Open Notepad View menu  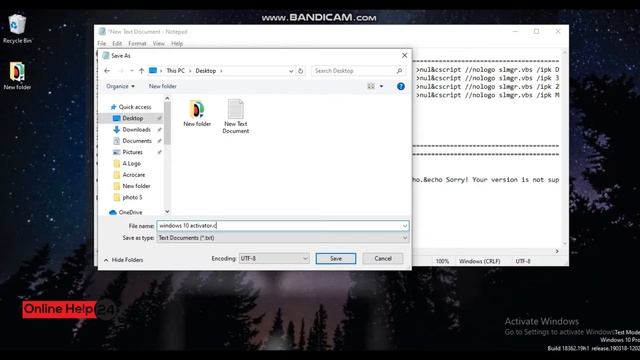tap(158, 43)
